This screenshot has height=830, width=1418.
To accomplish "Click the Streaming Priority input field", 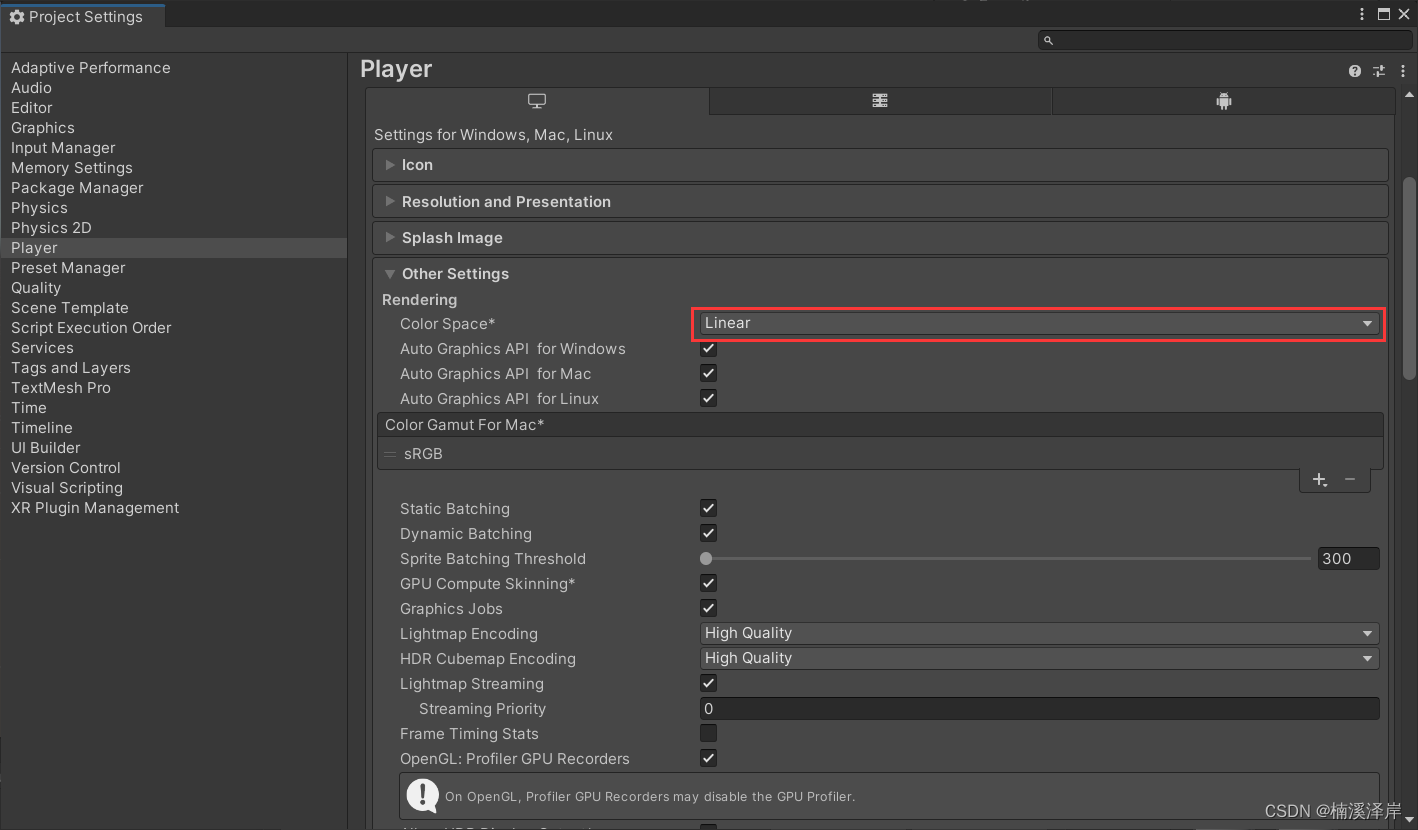I will coord(1039,708).
